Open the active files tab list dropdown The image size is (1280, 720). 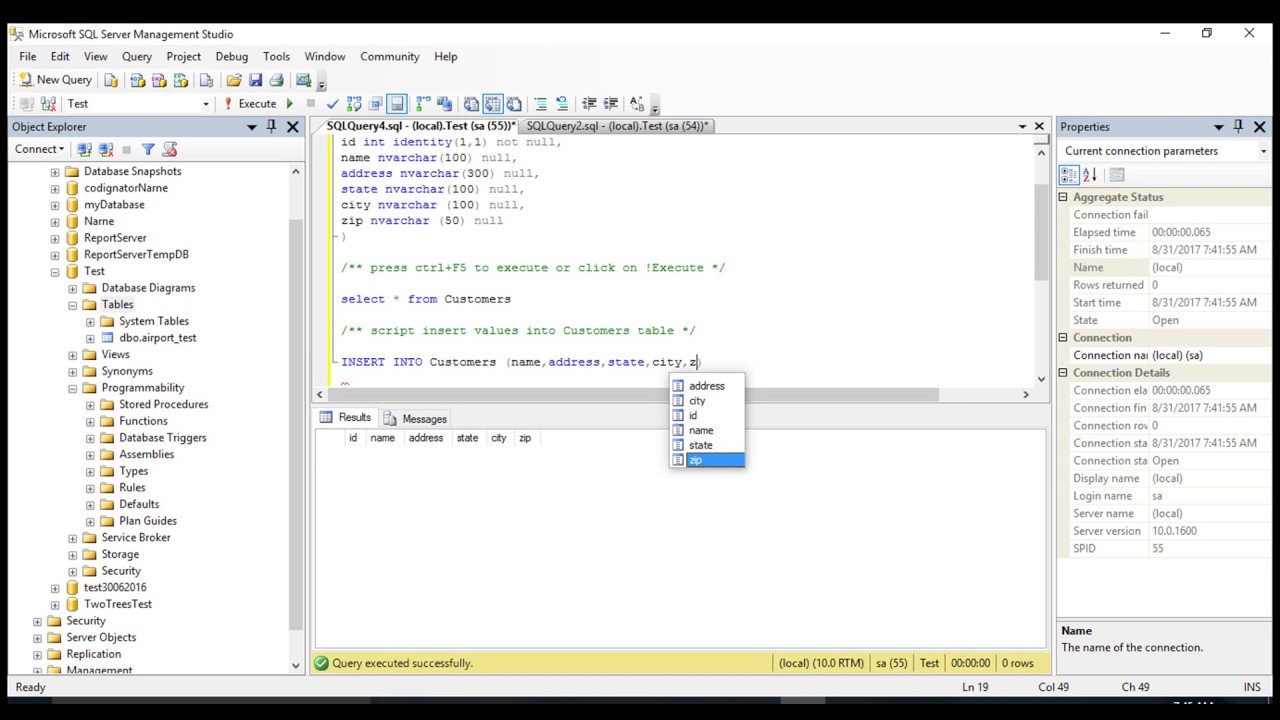coord(1022,127)
